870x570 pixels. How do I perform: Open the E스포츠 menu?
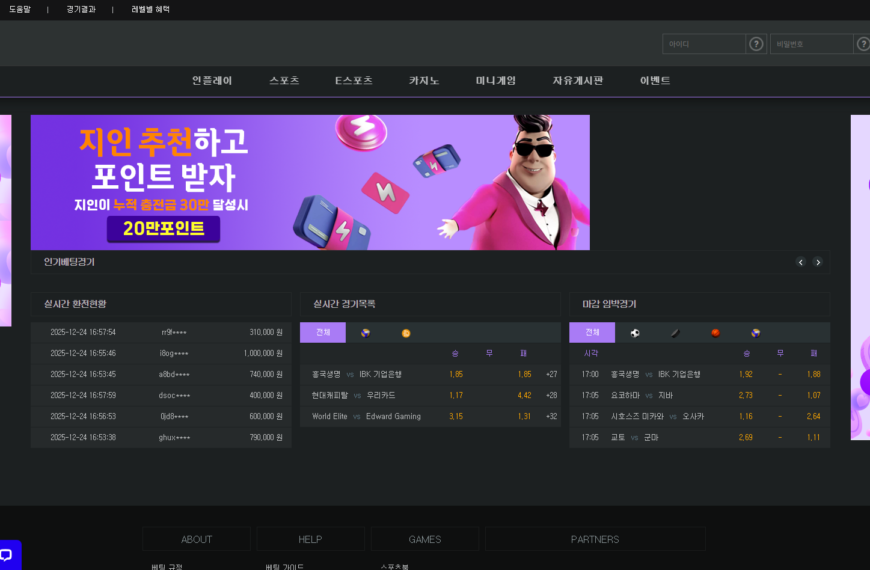coord(353,80)
